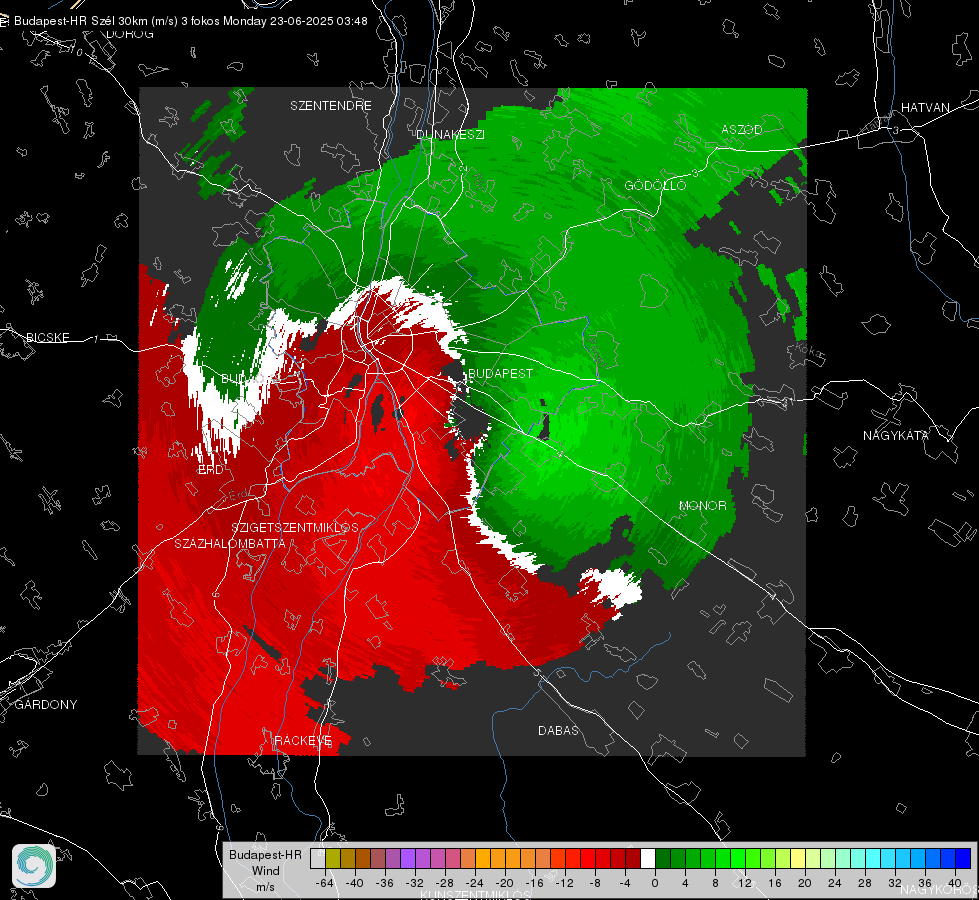Click the -24 value on the legend scale
979x900 pixels.
pyautogui.click(x=475, y=883)
